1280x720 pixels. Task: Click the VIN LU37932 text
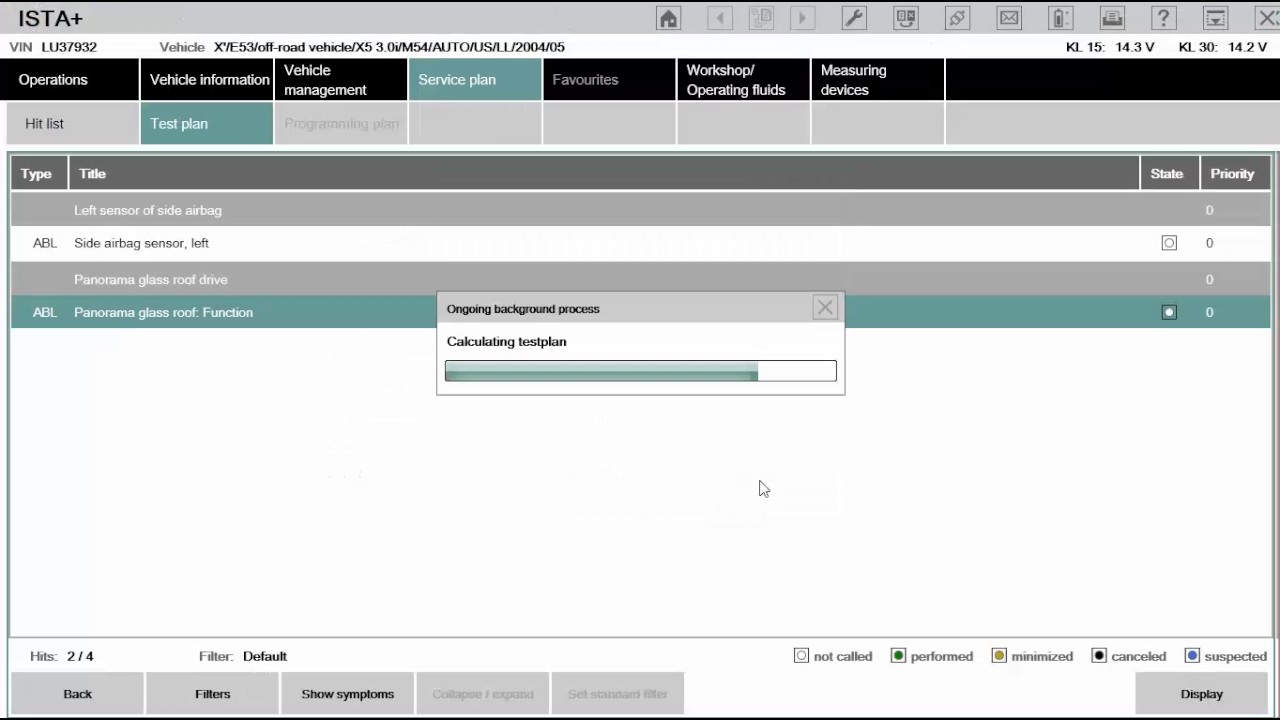[53, 47]
